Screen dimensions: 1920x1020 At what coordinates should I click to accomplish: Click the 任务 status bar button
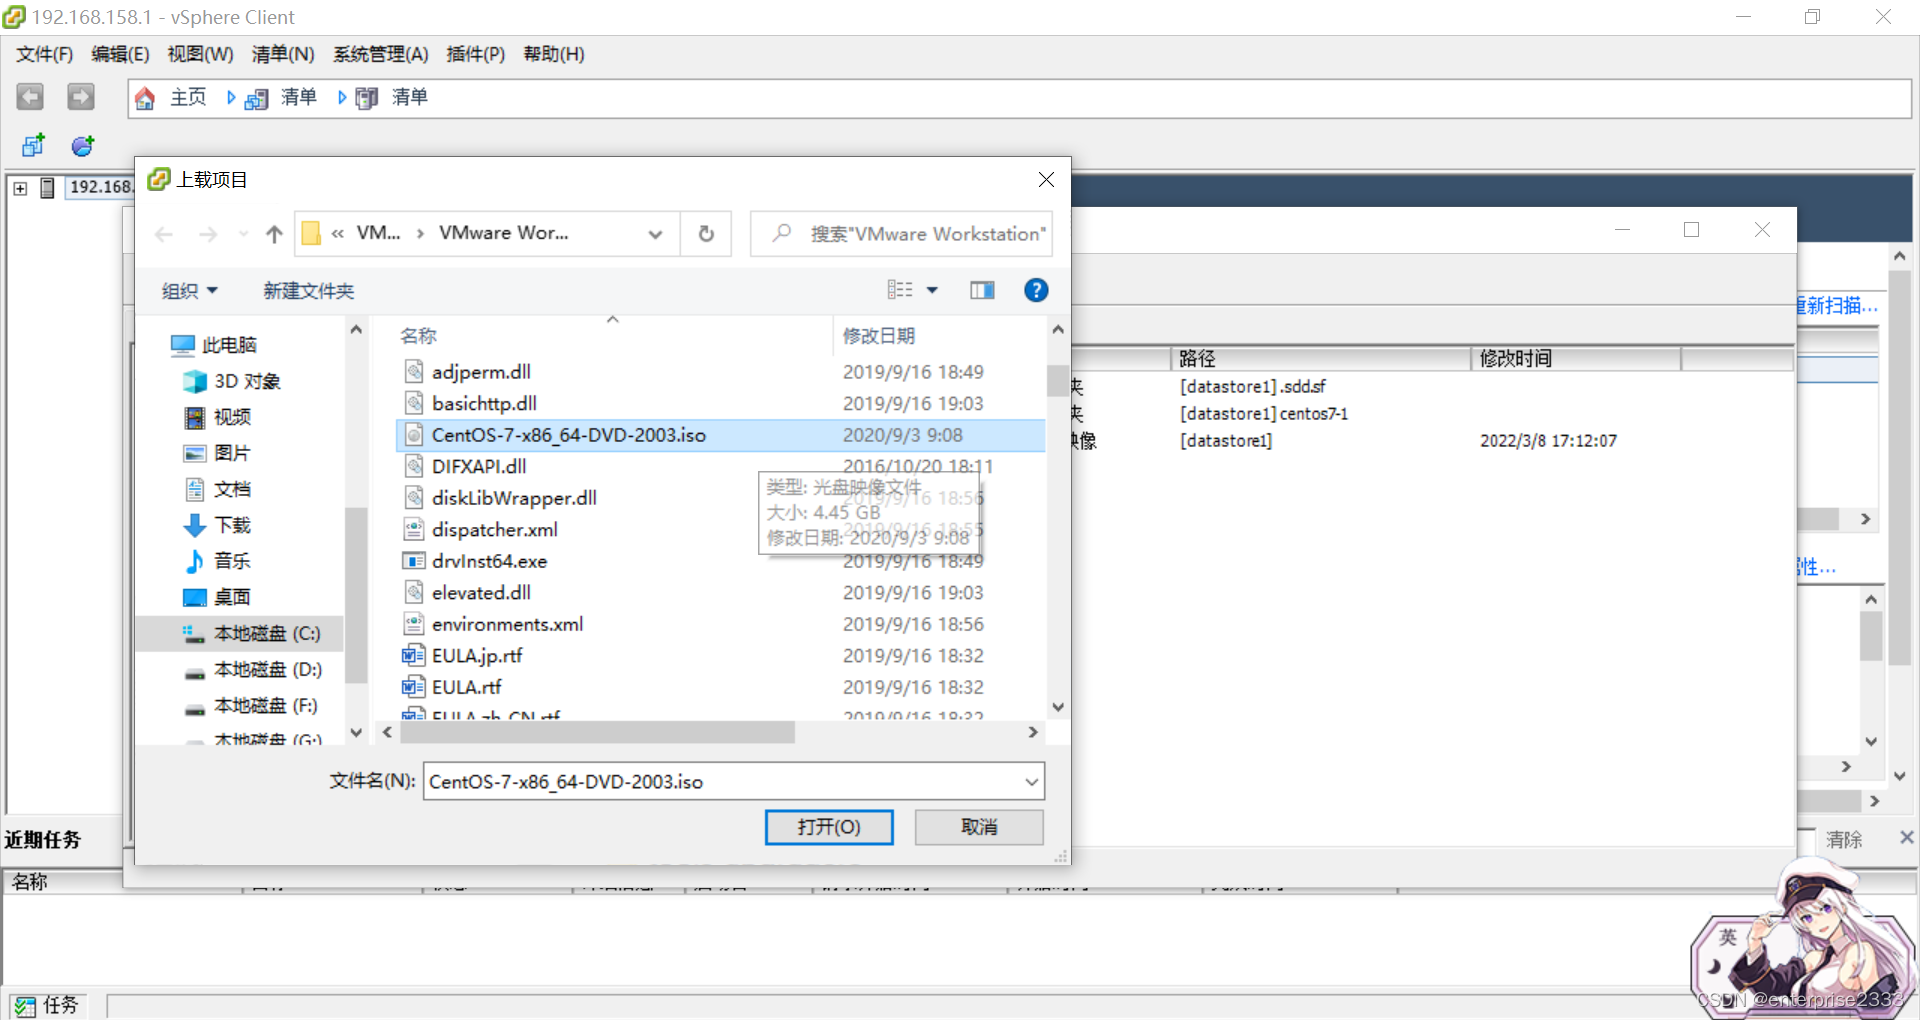pyautogui.click(x=47, y=1005)
